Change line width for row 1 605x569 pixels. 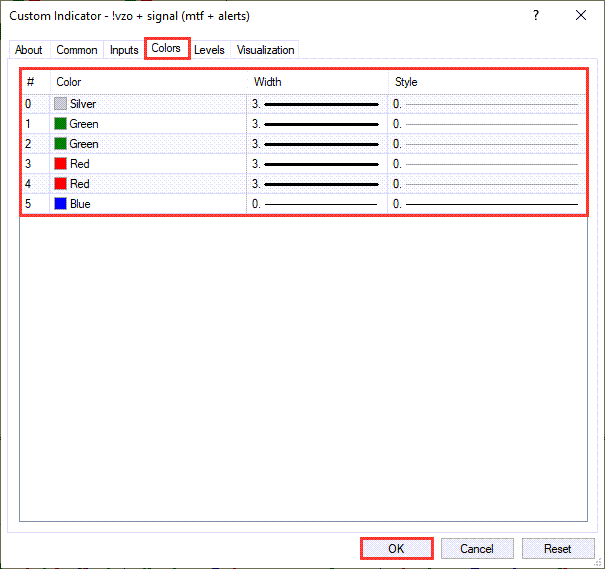coord(317,124)
